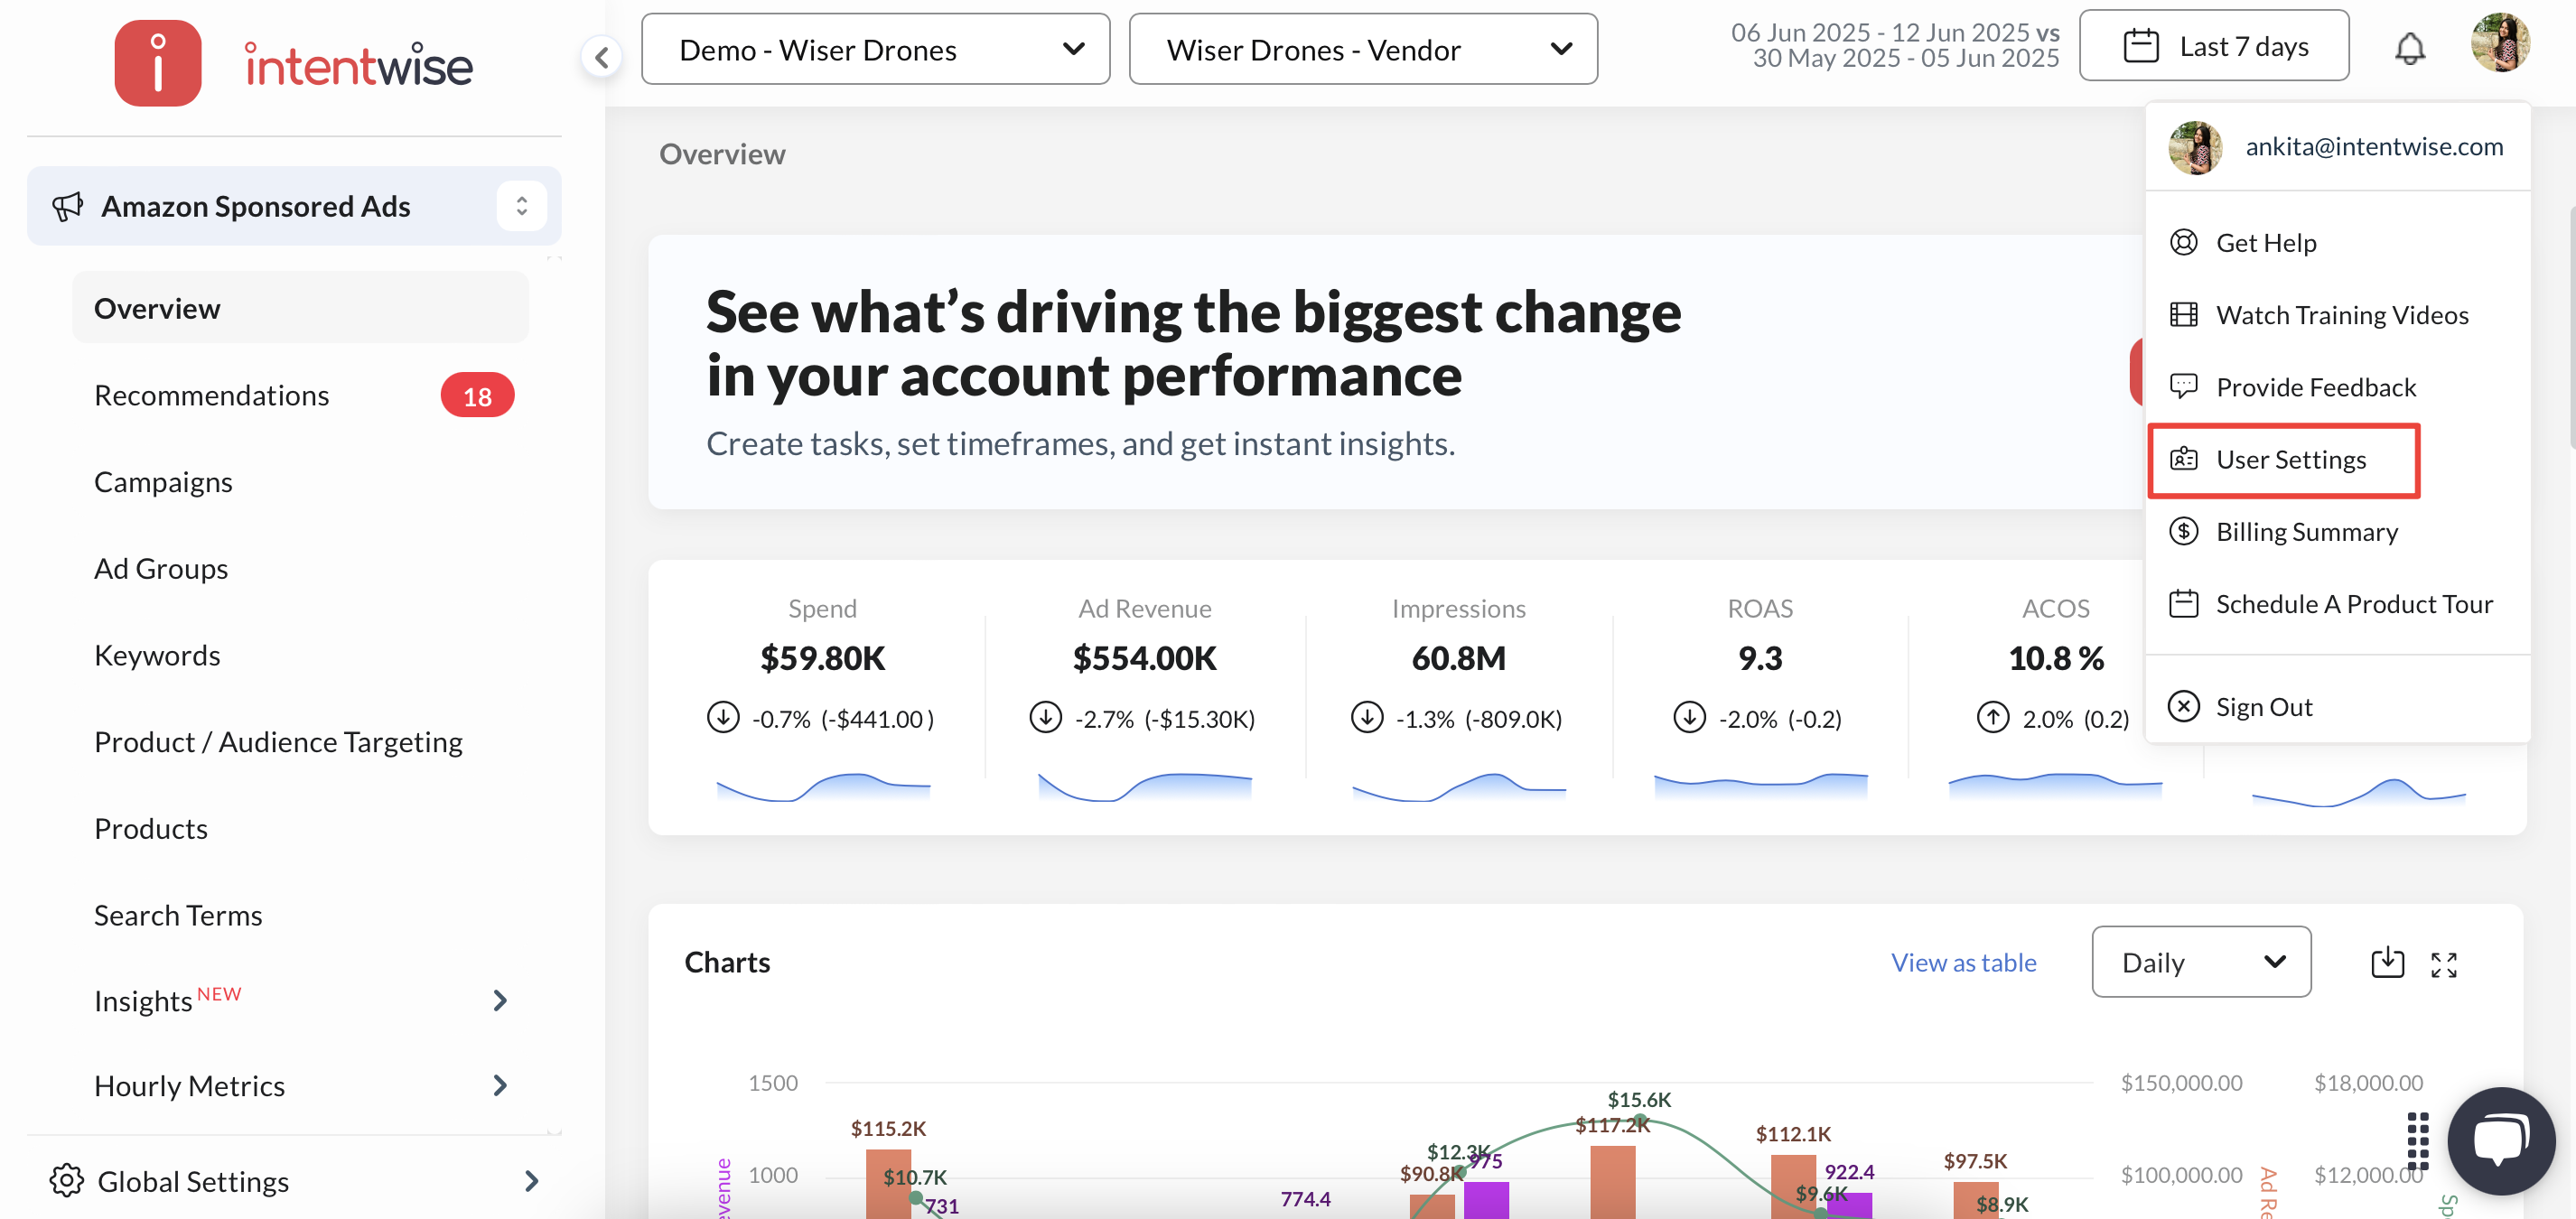This screenshot has width=2576, height=1219.
Task: Click calendar icon in Last 7 days
Action: coord(2140,47)
